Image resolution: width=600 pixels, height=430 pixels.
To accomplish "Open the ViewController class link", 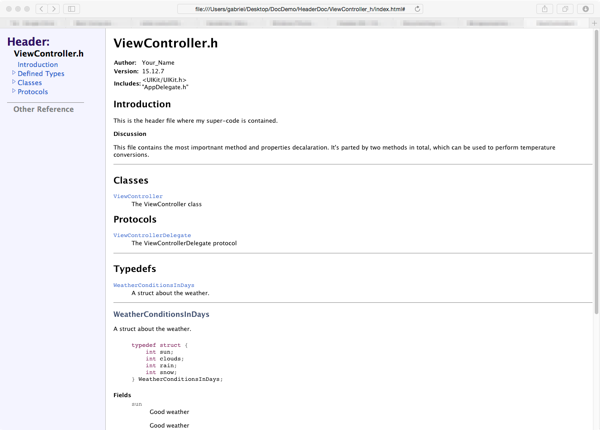I will click(138, 196).
